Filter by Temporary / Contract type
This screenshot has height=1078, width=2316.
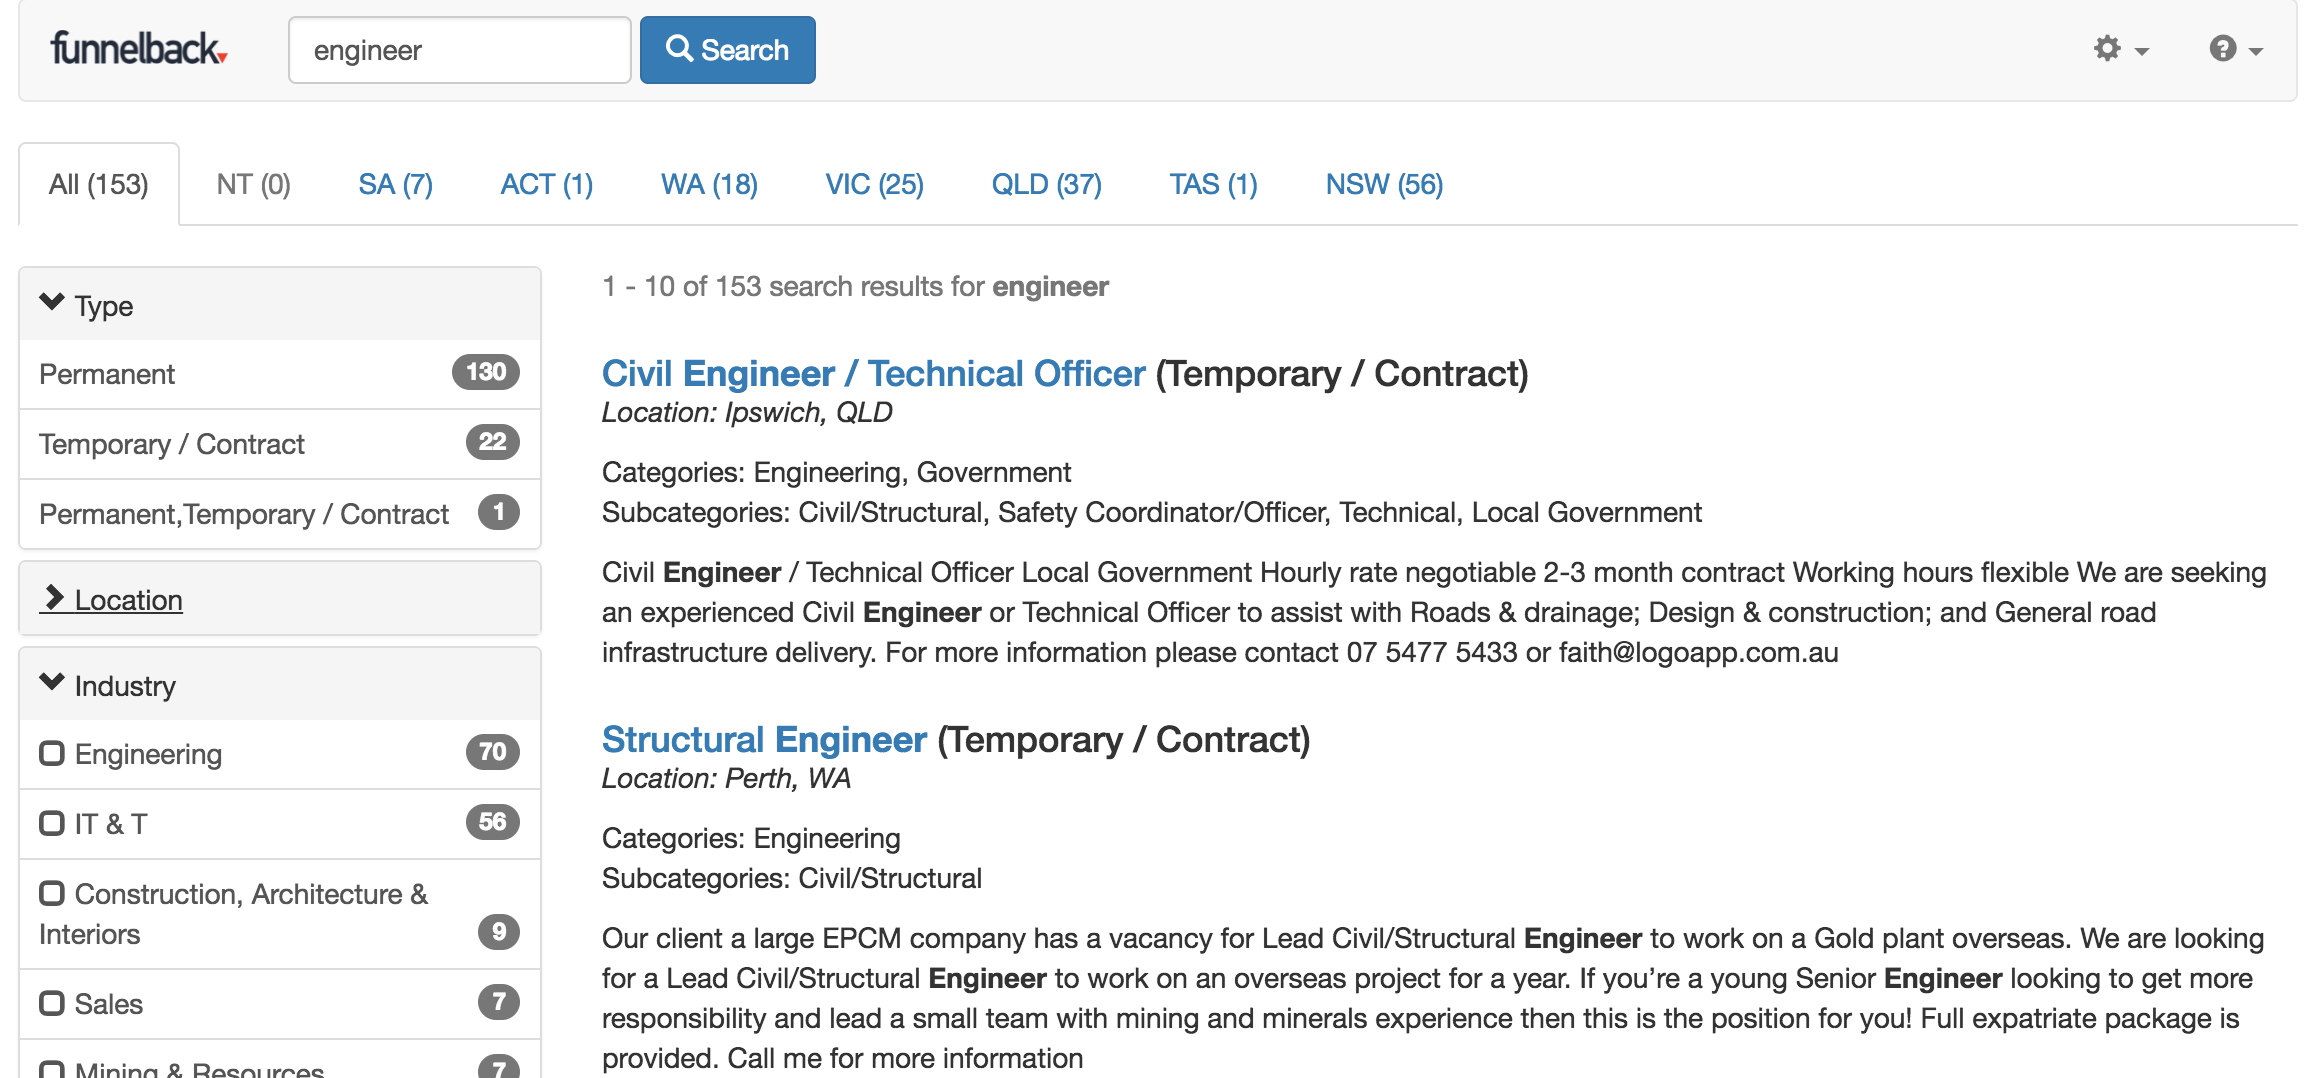(172, 444)
